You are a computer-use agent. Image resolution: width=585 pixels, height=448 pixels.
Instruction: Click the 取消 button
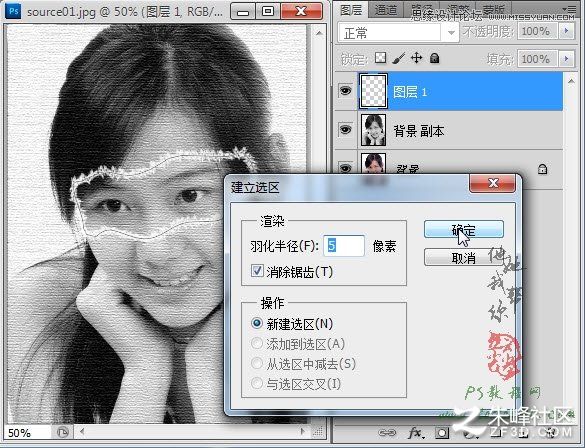(464, 257)
